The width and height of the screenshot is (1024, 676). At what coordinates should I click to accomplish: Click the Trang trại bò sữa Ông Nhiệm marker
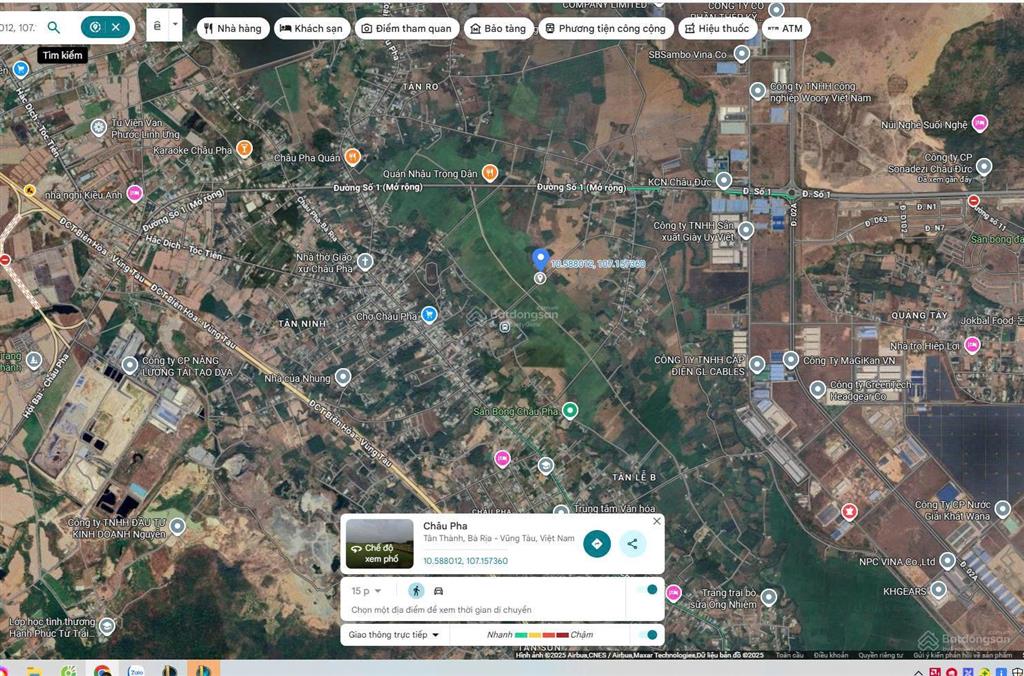coord(769,597)
